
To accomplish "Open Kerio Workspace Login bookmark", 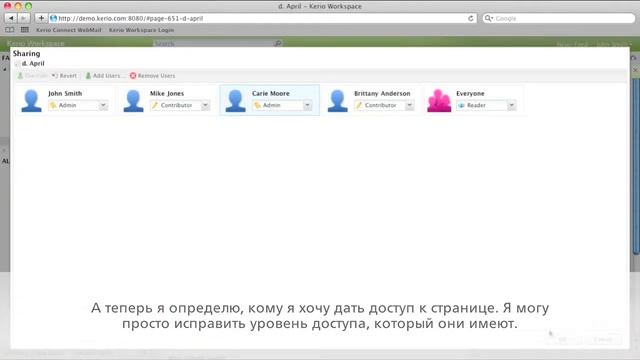I will click(141, 30).
